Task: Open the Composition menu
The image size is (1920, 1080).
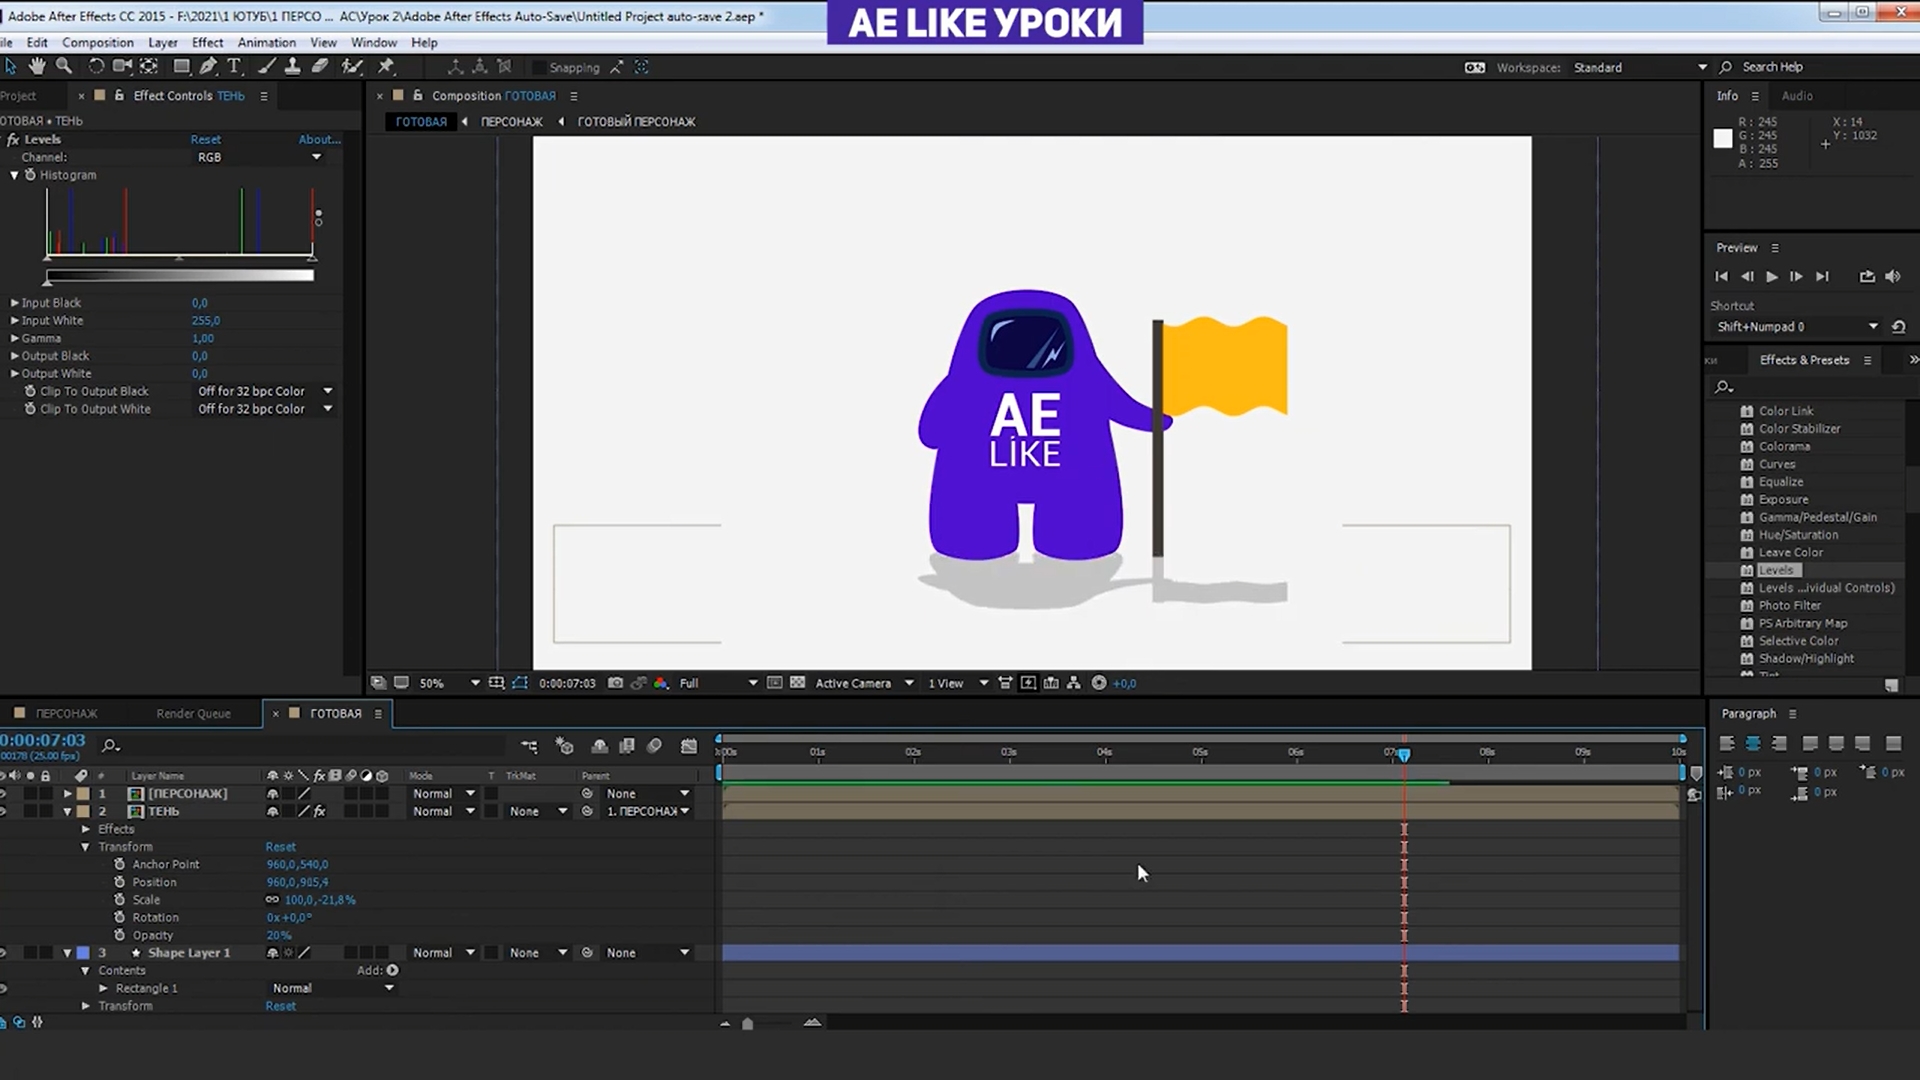Action: coord(97,42)
